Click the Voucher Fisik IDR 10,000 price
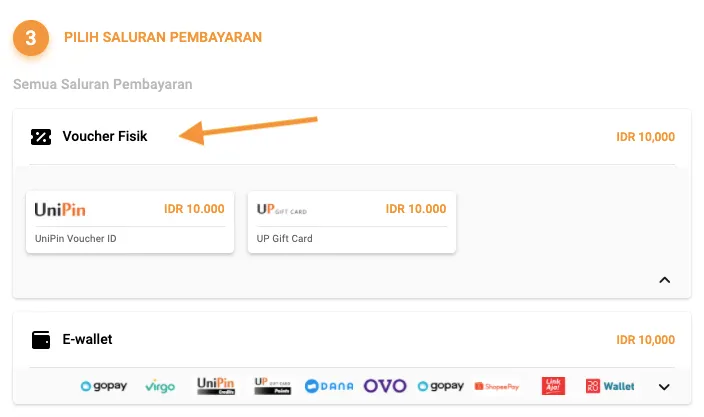 coord(645,137)
